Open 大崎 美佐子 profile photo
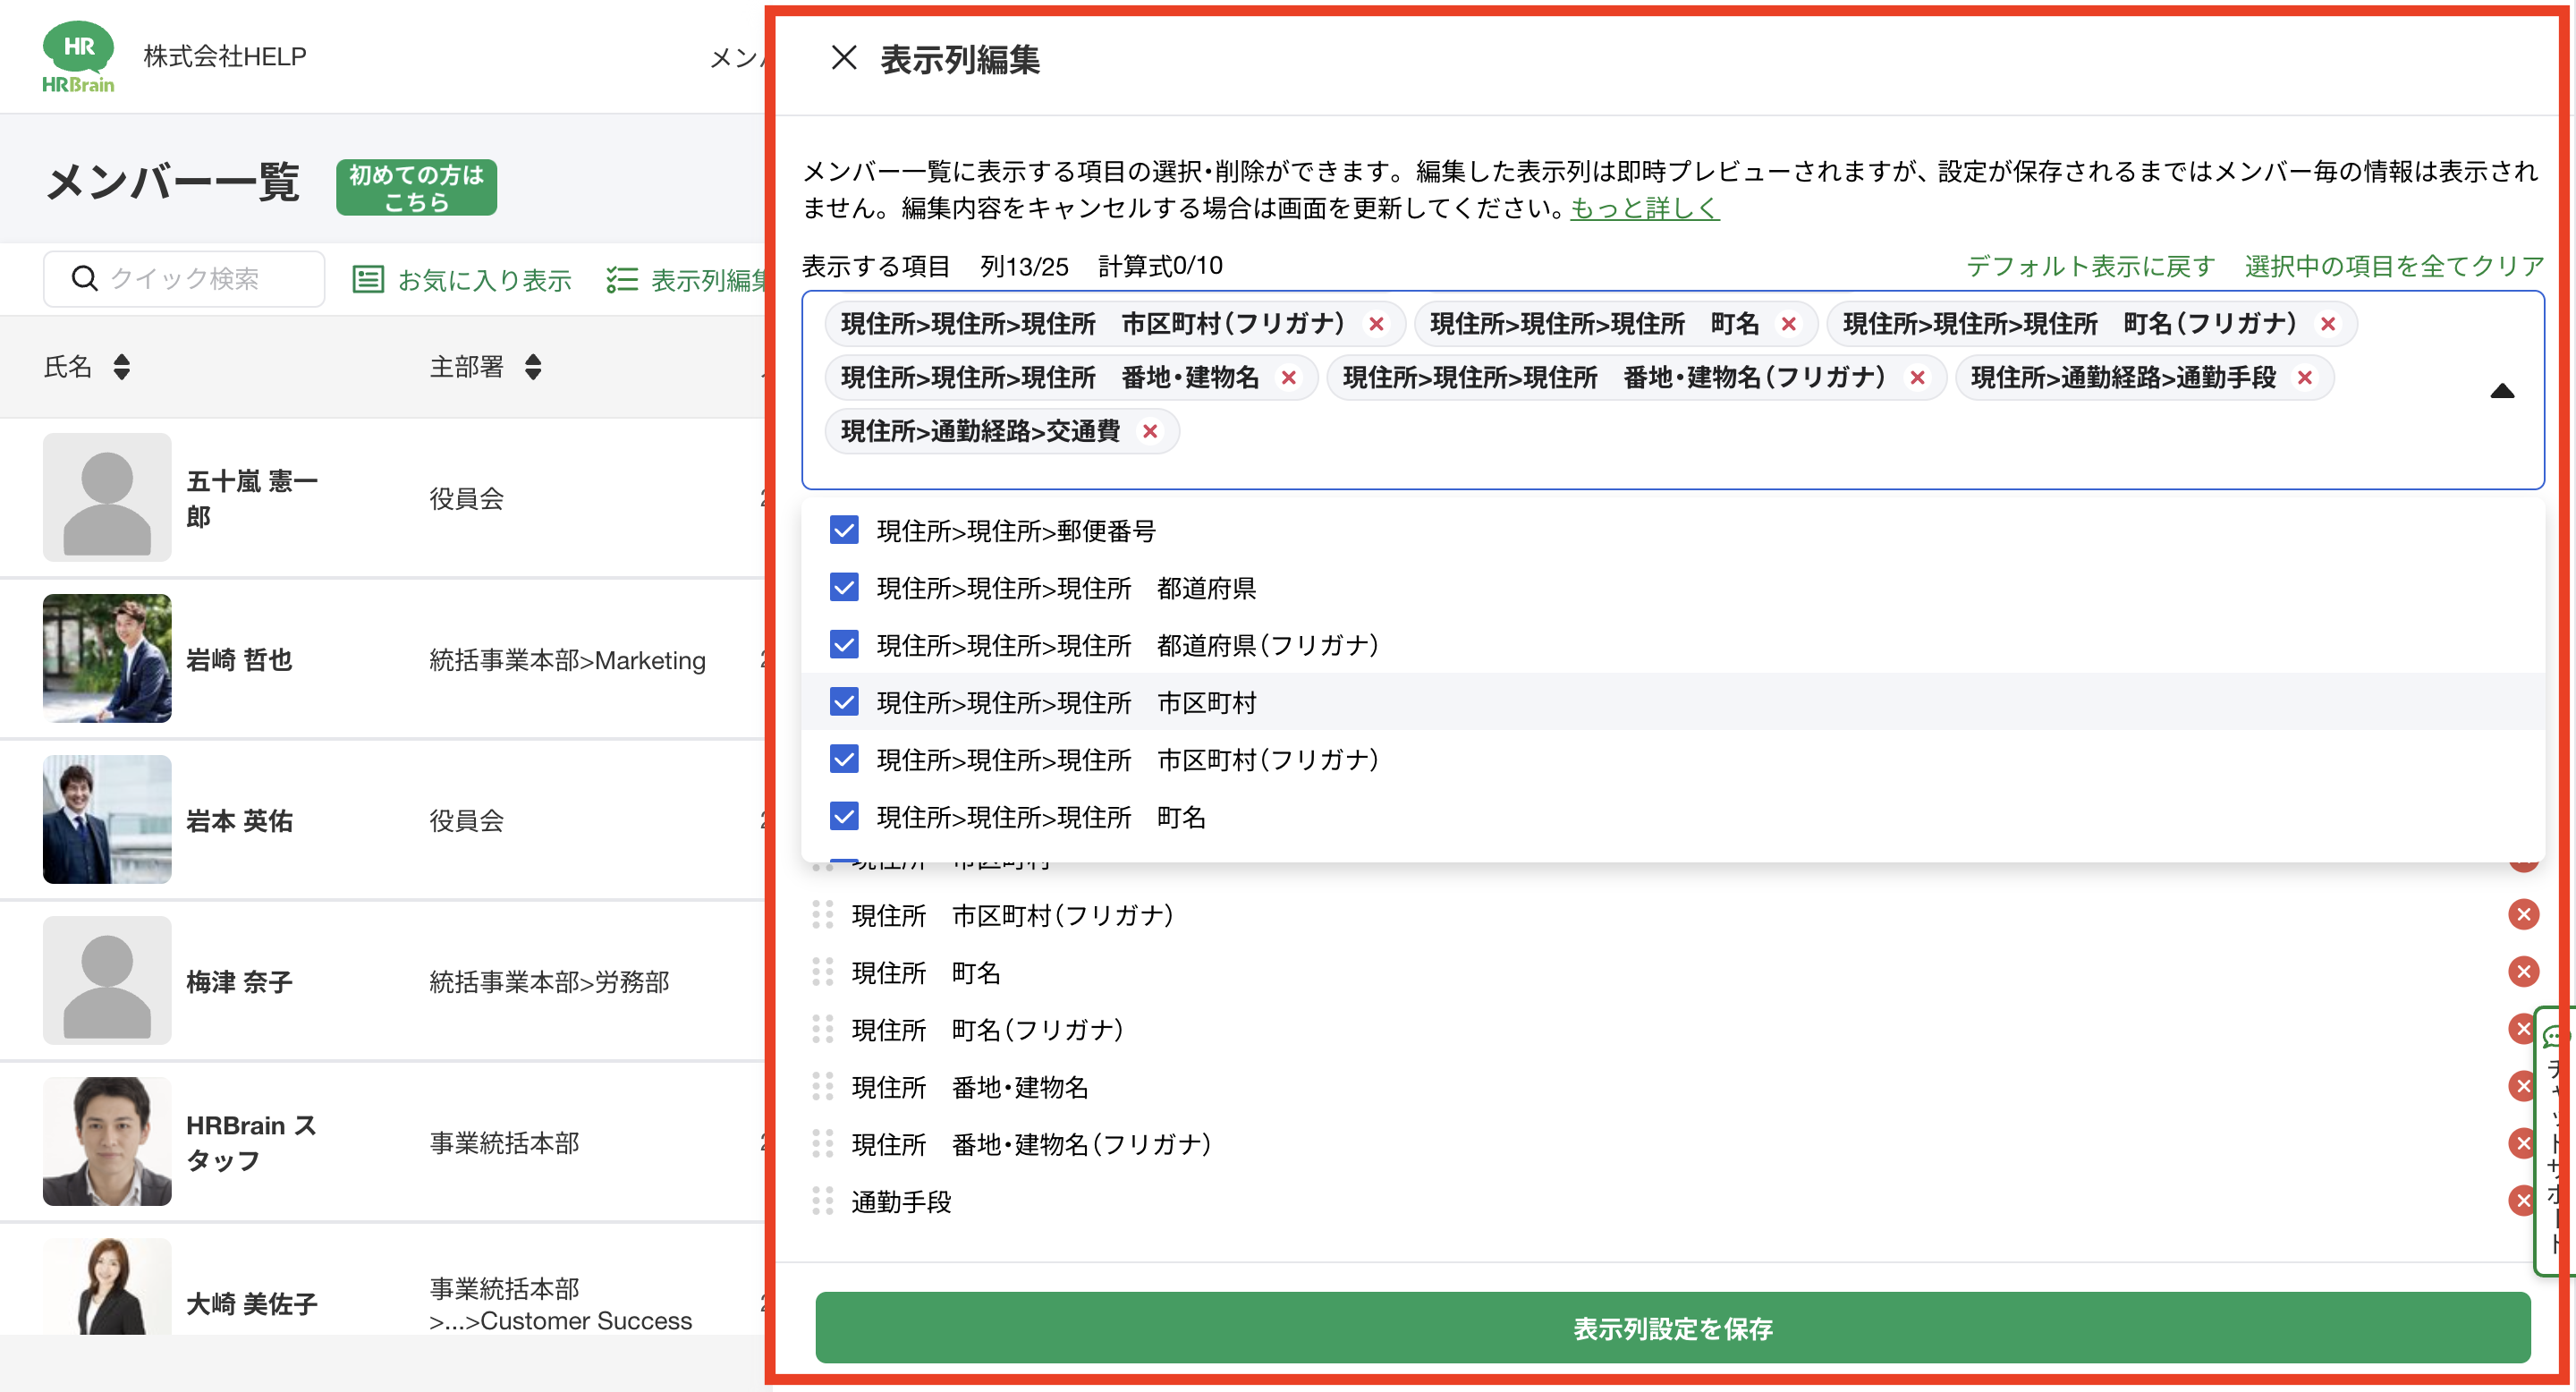Image resolution: width=2576 pixels, height=1392 pixels. pos(107,1287)
